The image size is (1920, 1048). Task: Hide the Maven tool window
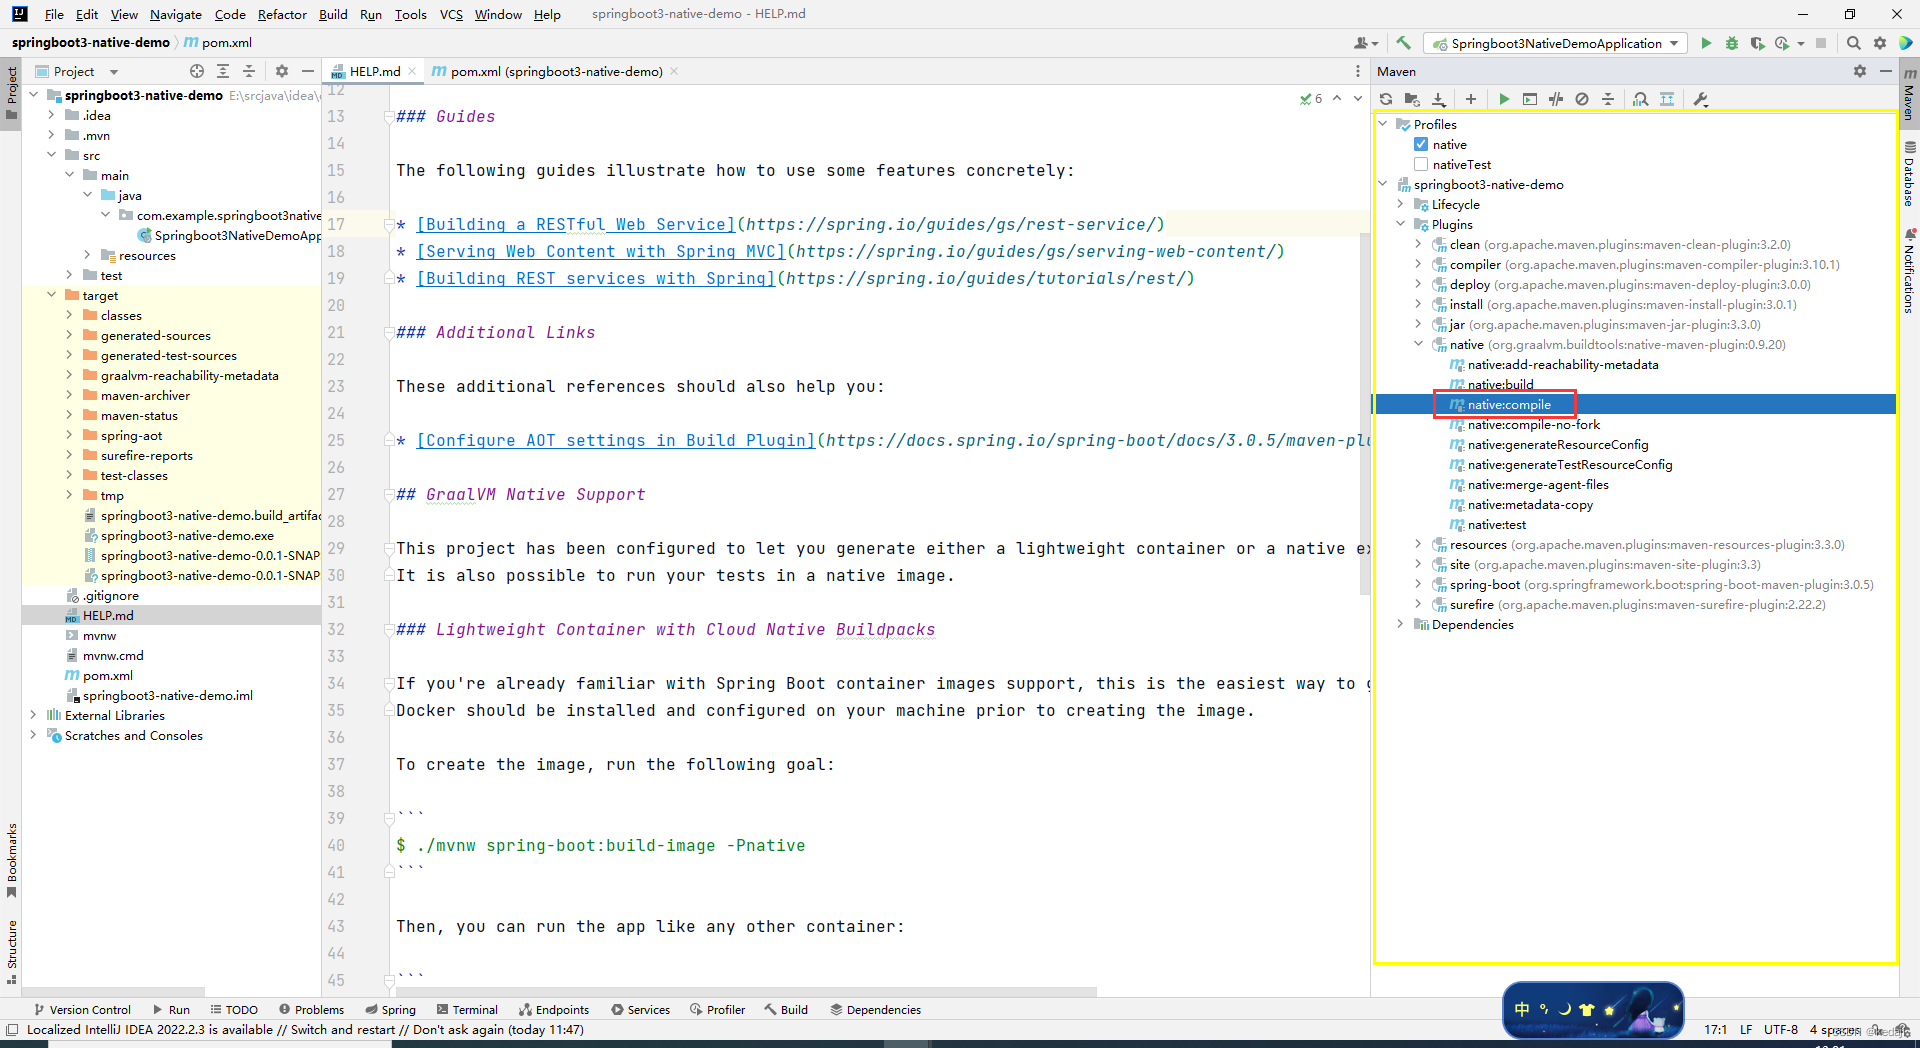click(x=1886, y=71)
